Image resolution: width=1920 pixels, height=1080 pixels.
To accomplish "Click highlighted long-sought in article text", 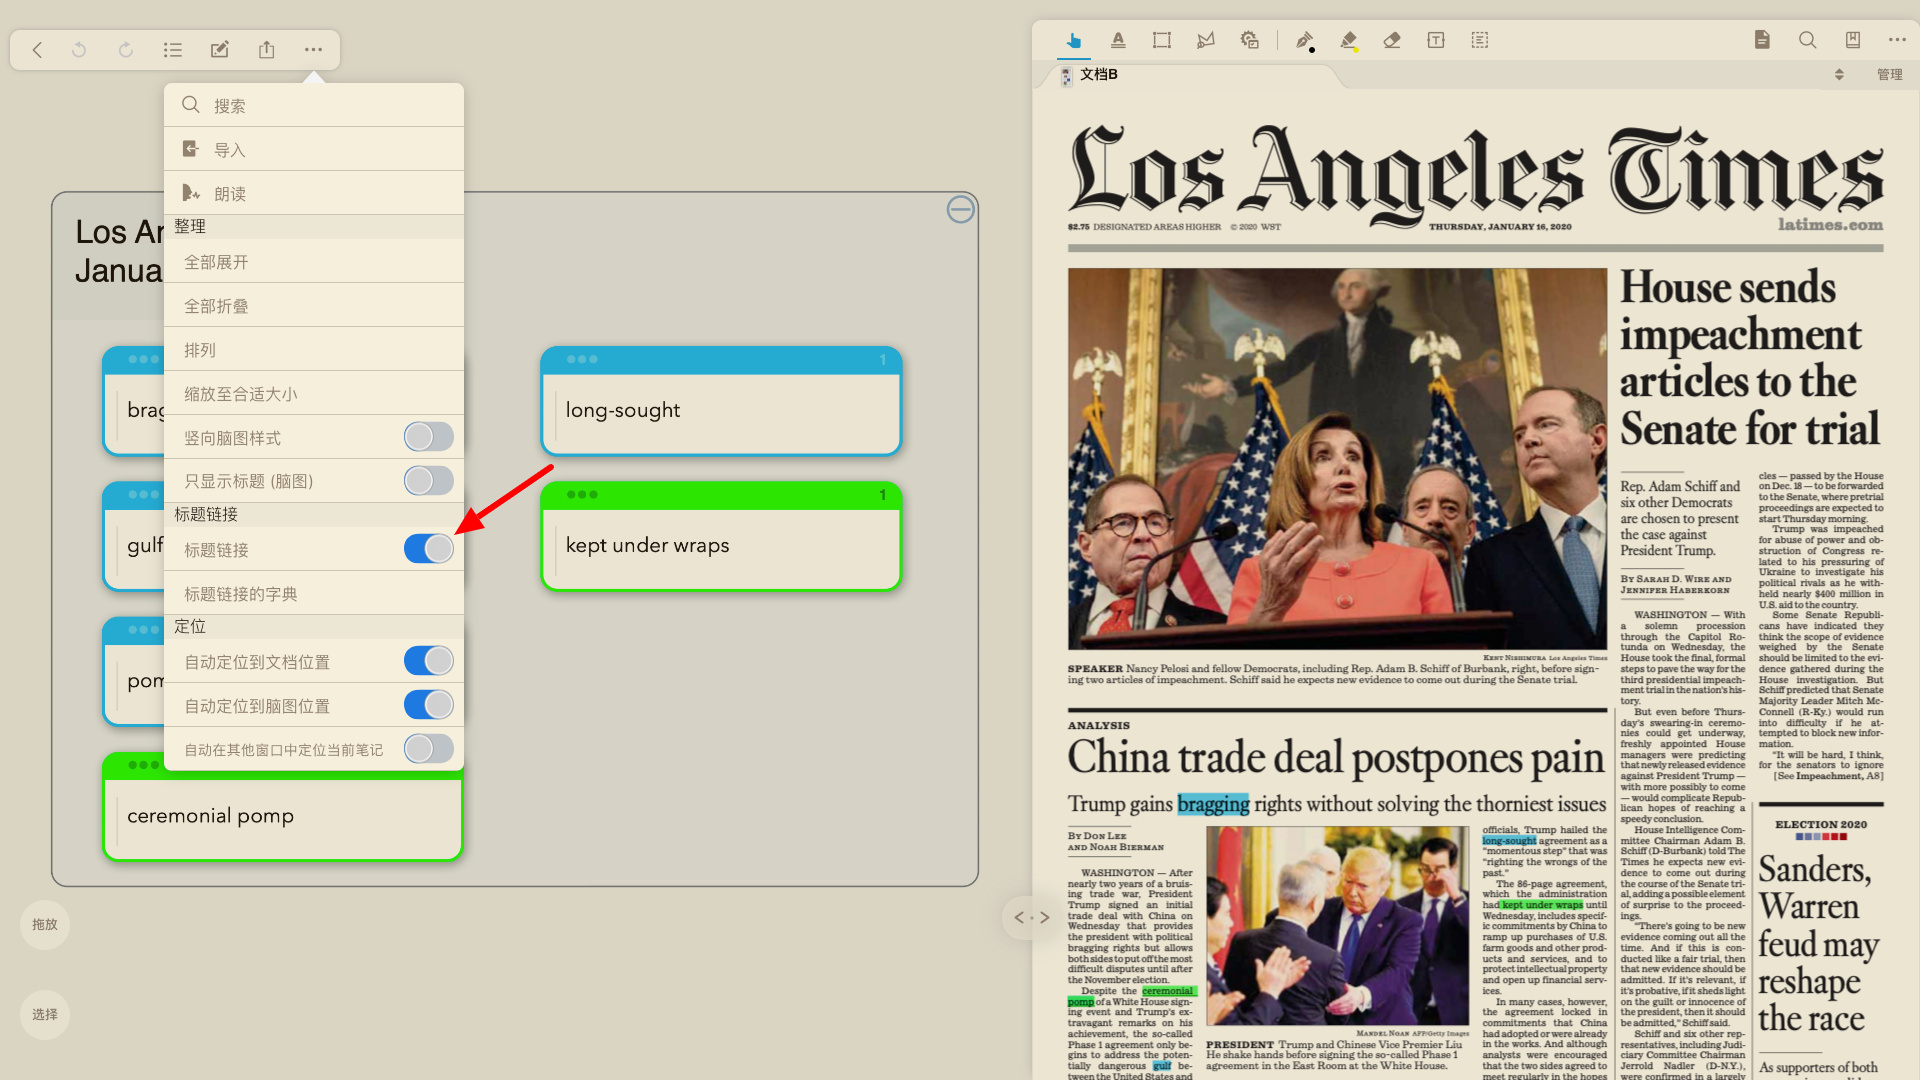I will pos(1509,841).
